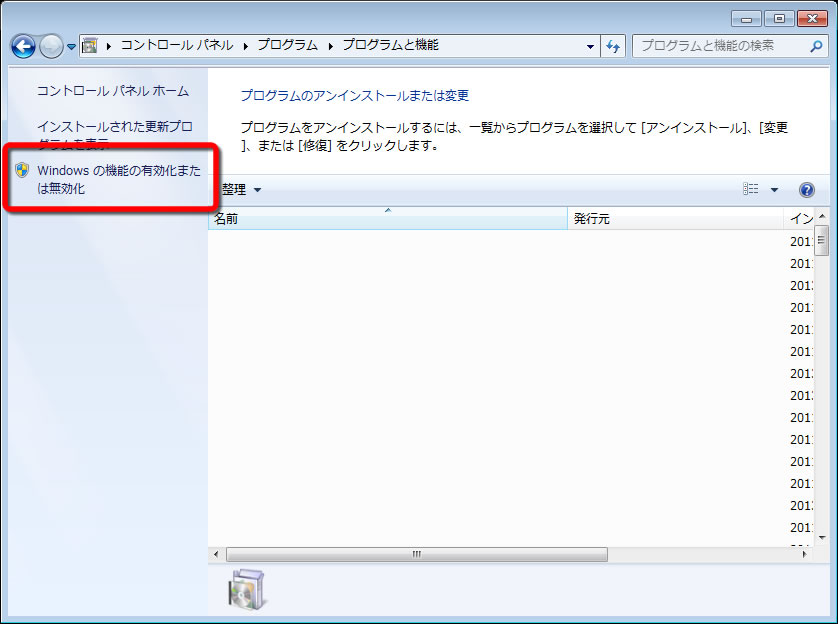Sort by 発行元 column header
This screenshot has width=838, height=624.
(x=675, y=219)
